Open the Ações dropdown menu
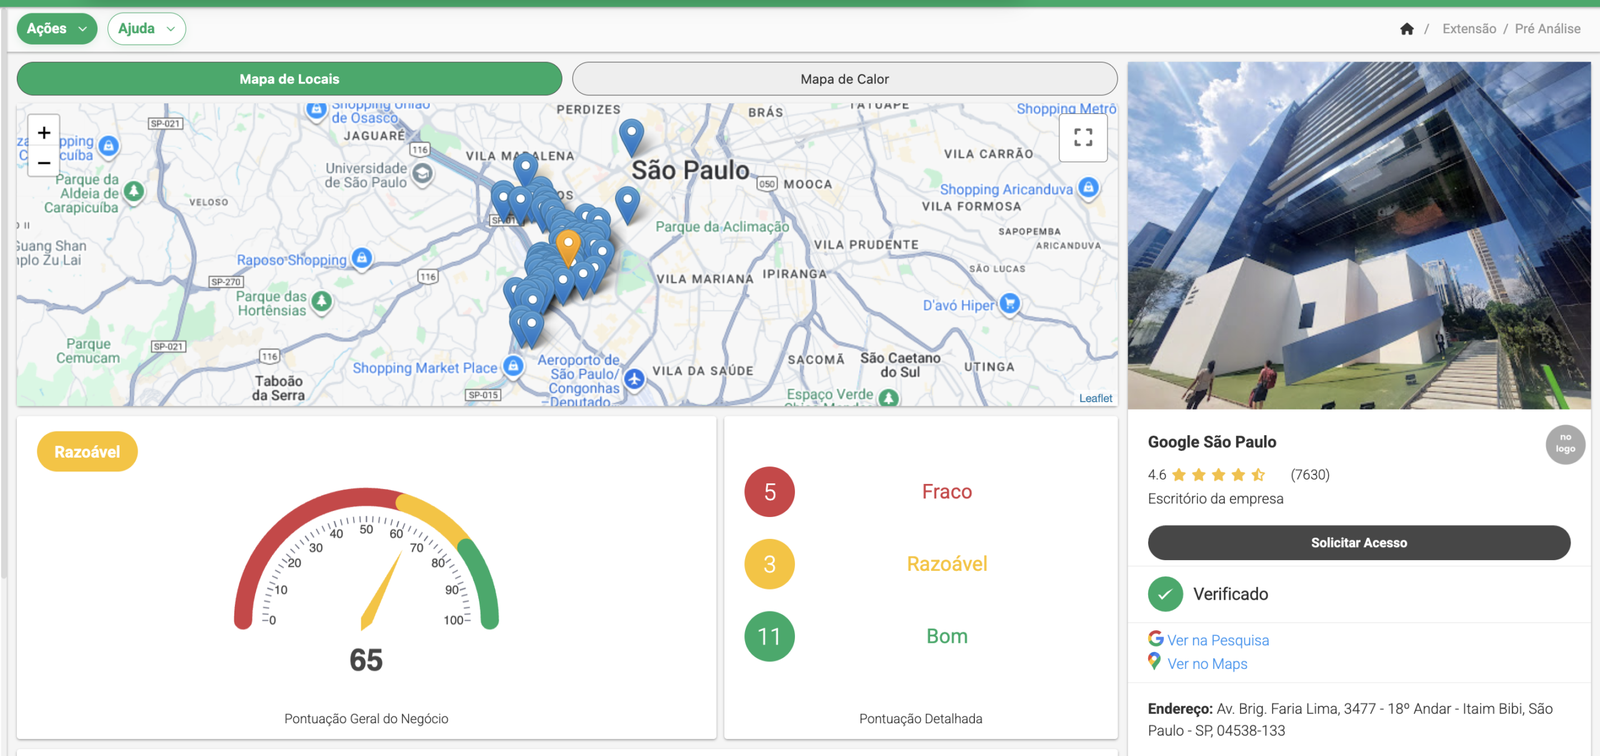This screenshot has height=756, width=1600. 57,29
